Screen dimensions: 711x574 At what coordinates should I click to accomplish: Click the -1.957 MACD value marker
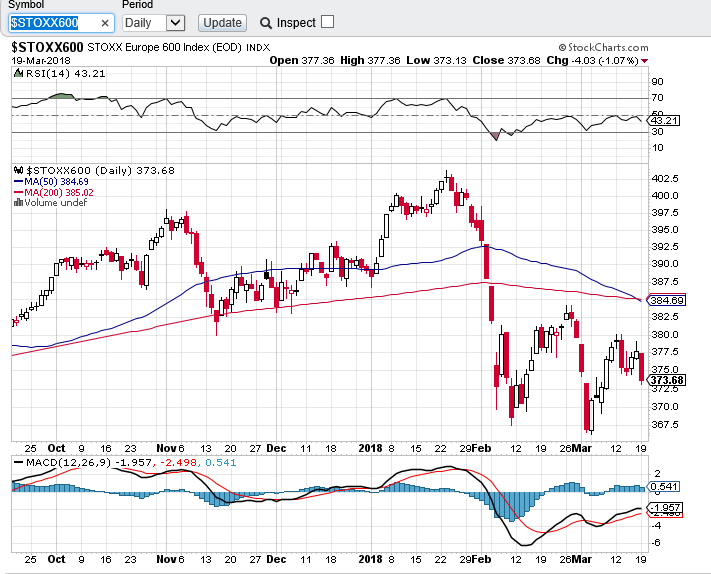click(665, 507)
